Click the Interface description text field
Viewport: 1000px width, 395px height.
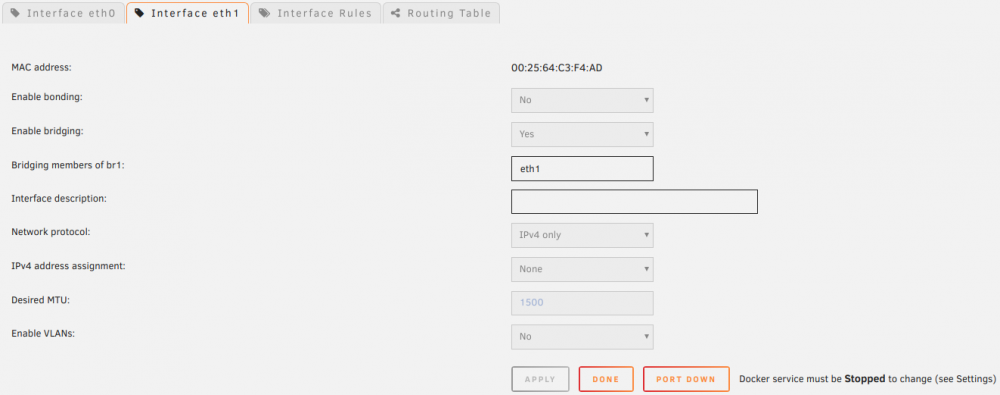tap(635, 202)
